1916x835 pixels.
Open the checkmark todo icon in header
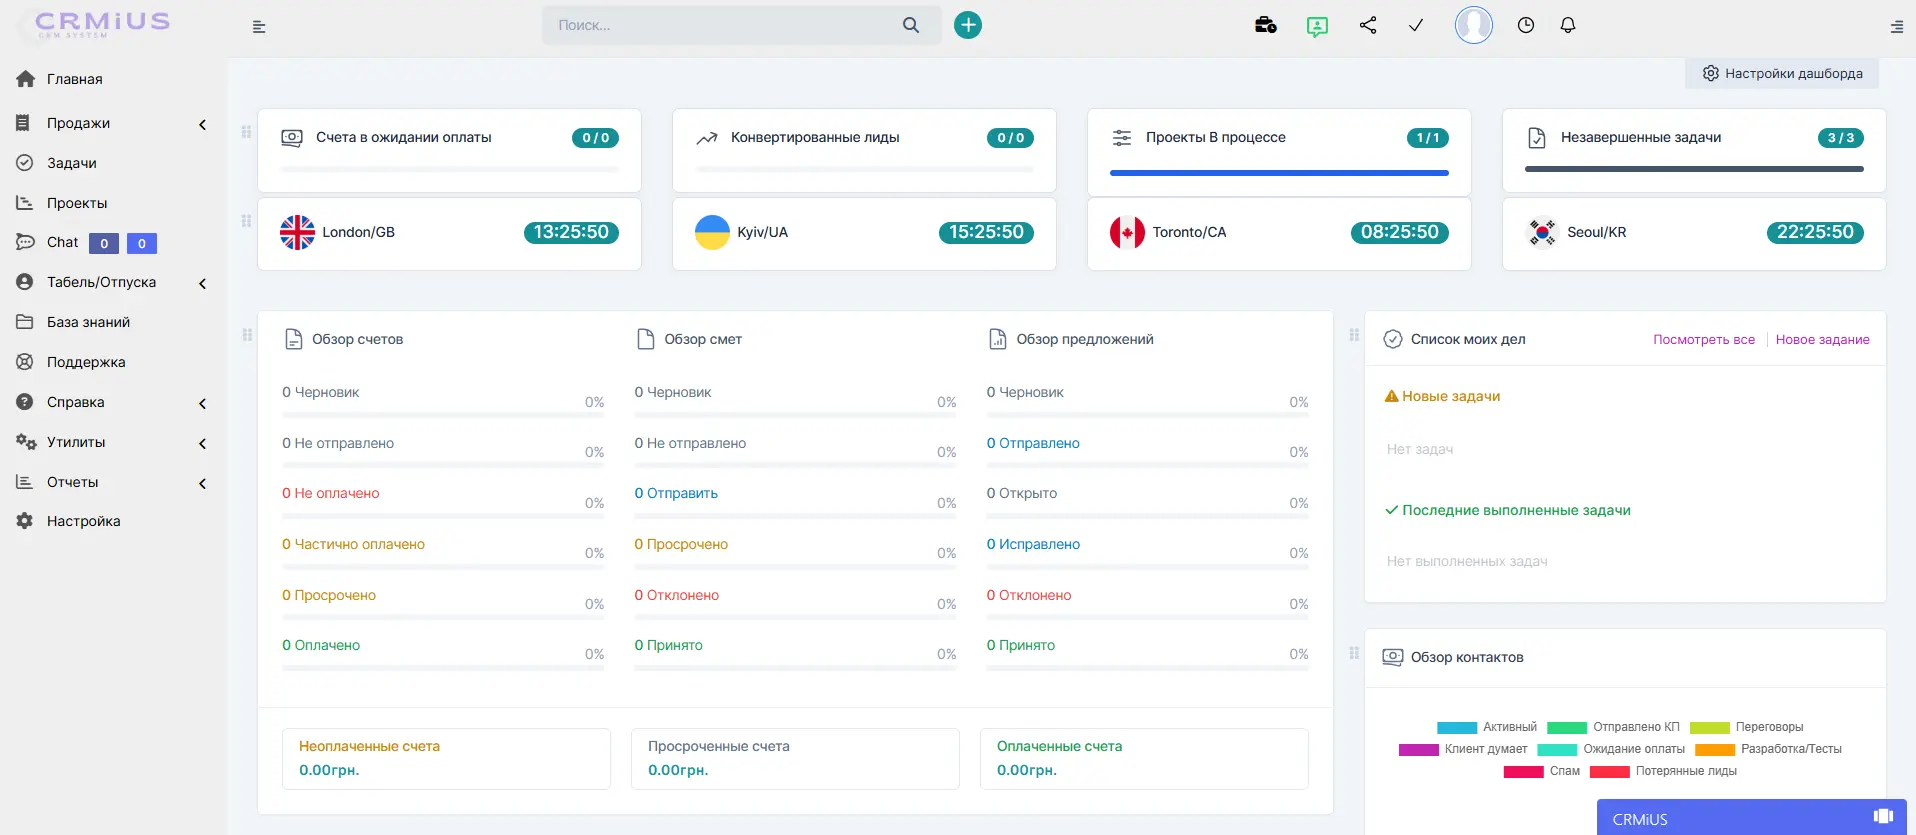coord(1416,26)
